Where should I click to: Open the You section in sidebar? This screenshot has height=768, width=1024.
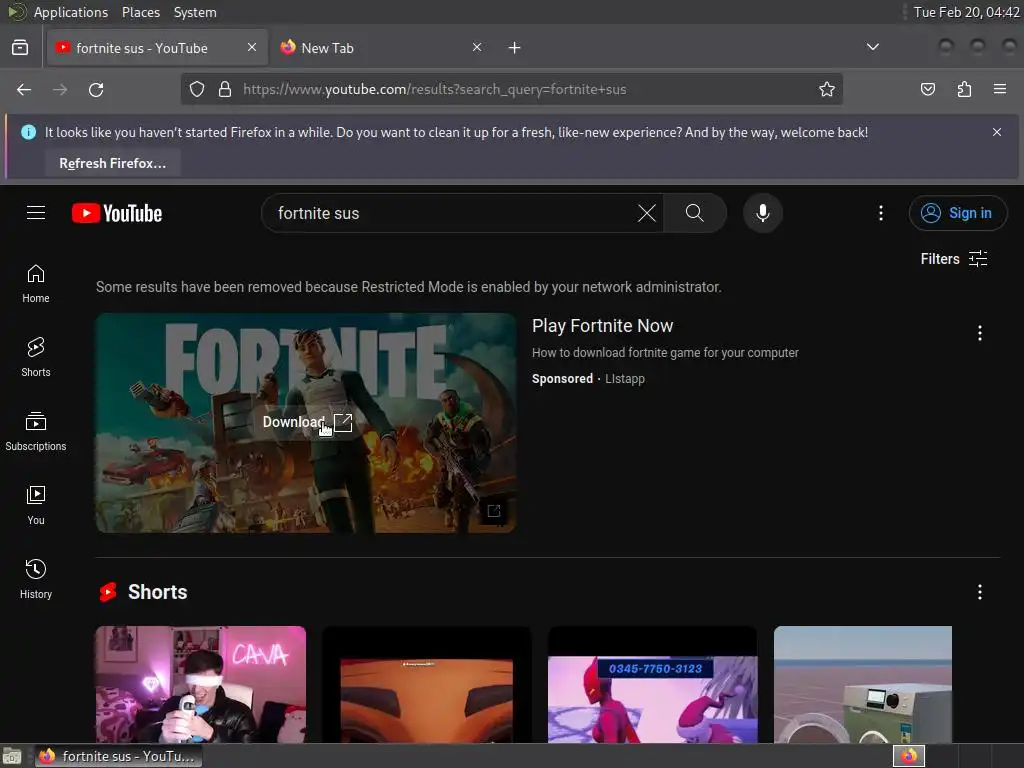tap(36, 505)
